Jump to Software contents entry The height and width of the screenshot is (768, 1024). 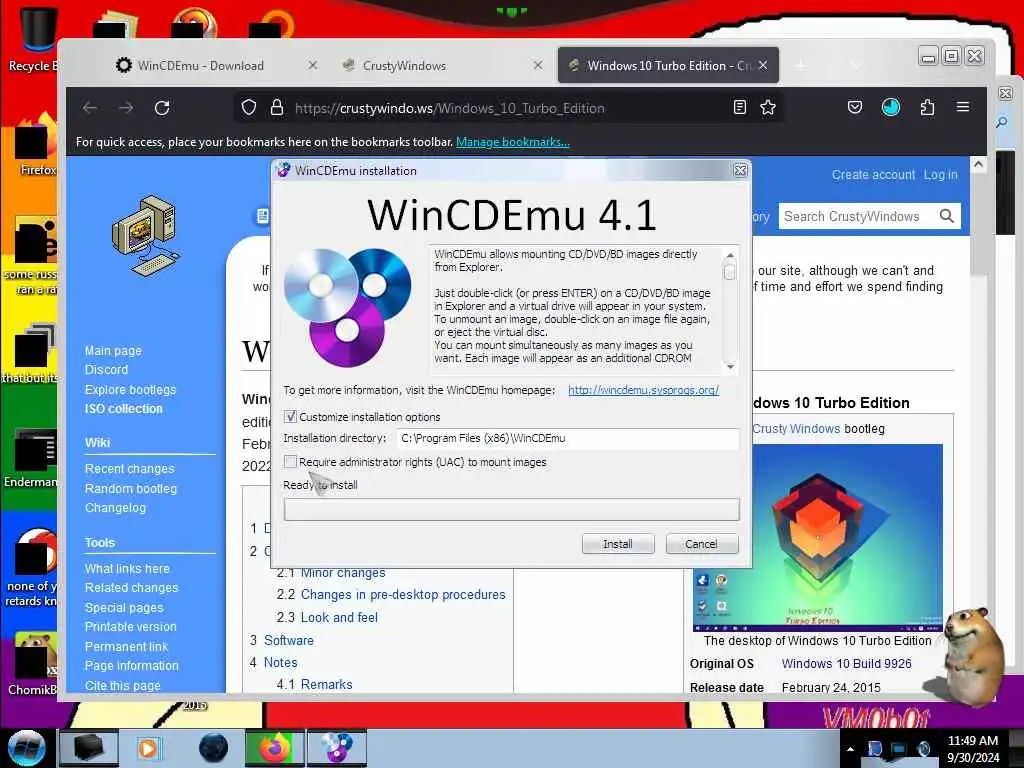pos(289,641)
